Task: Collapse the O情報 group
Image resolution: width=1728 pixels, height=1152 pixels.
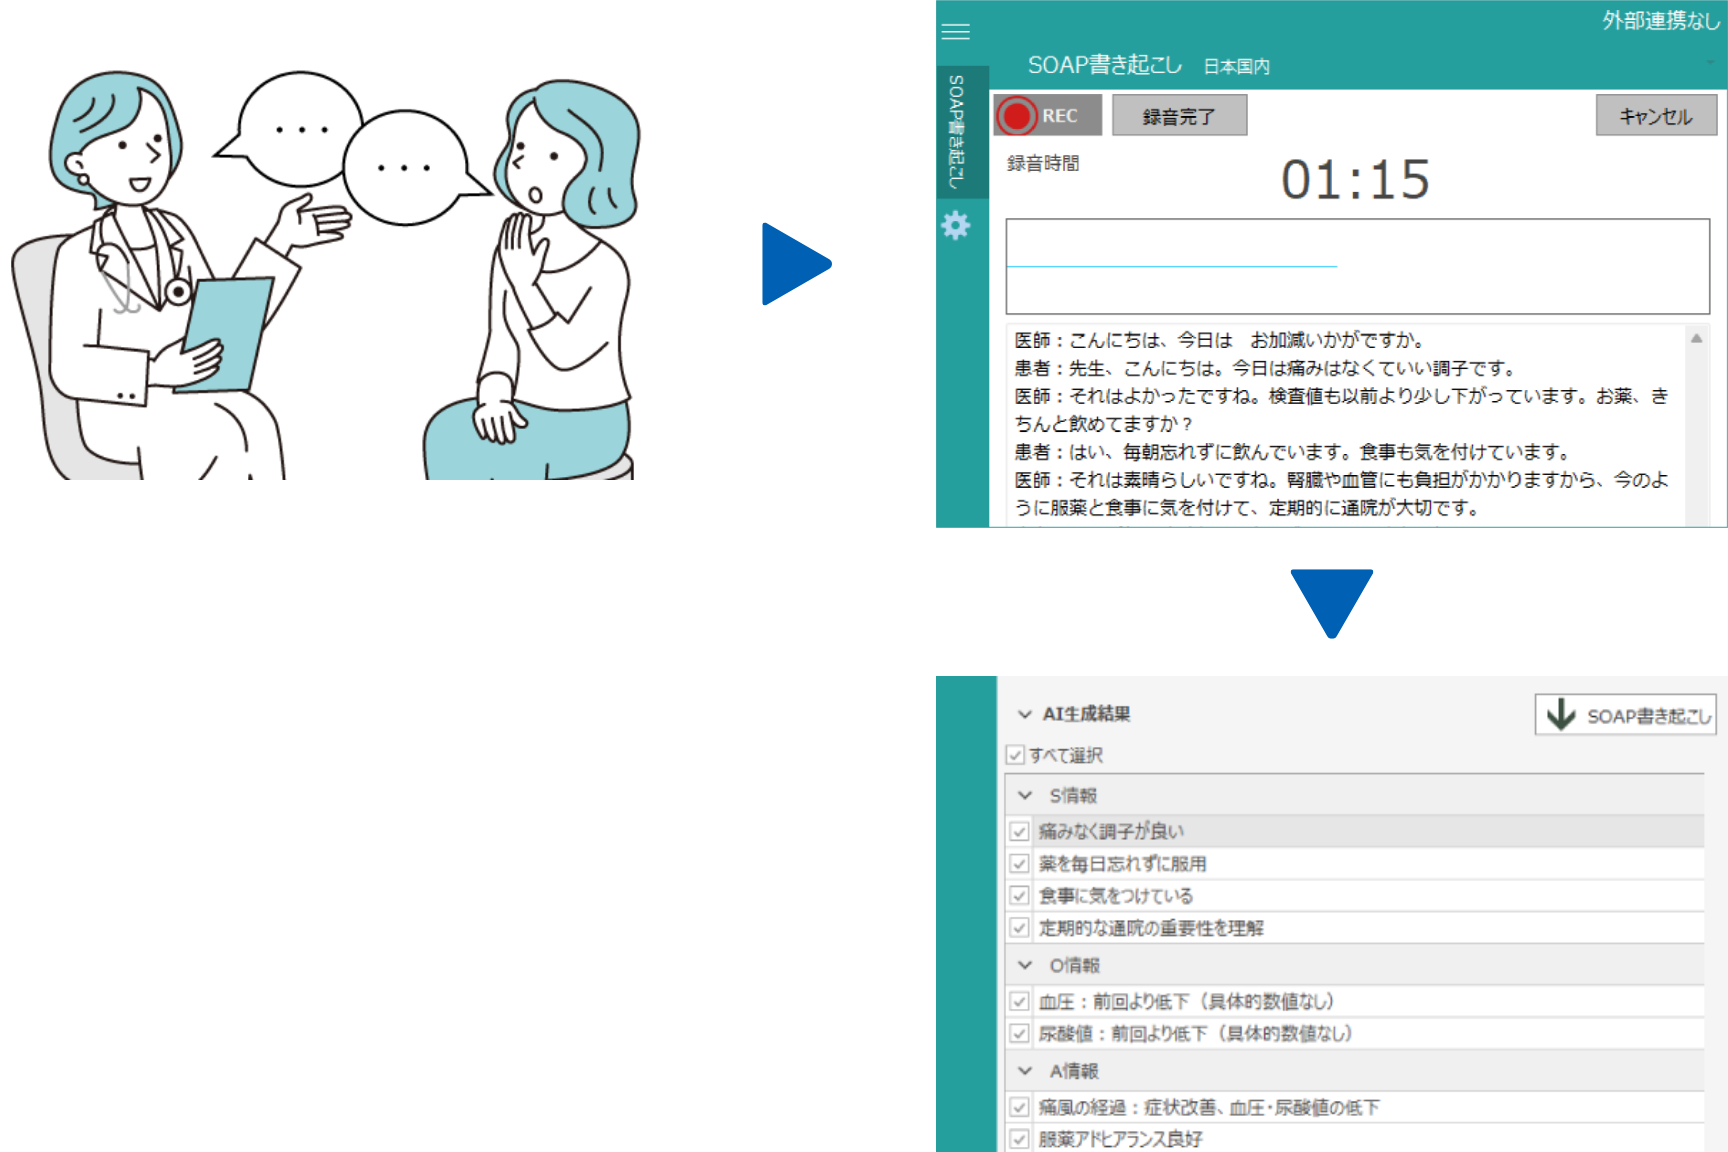Action: pos(1025,965)
